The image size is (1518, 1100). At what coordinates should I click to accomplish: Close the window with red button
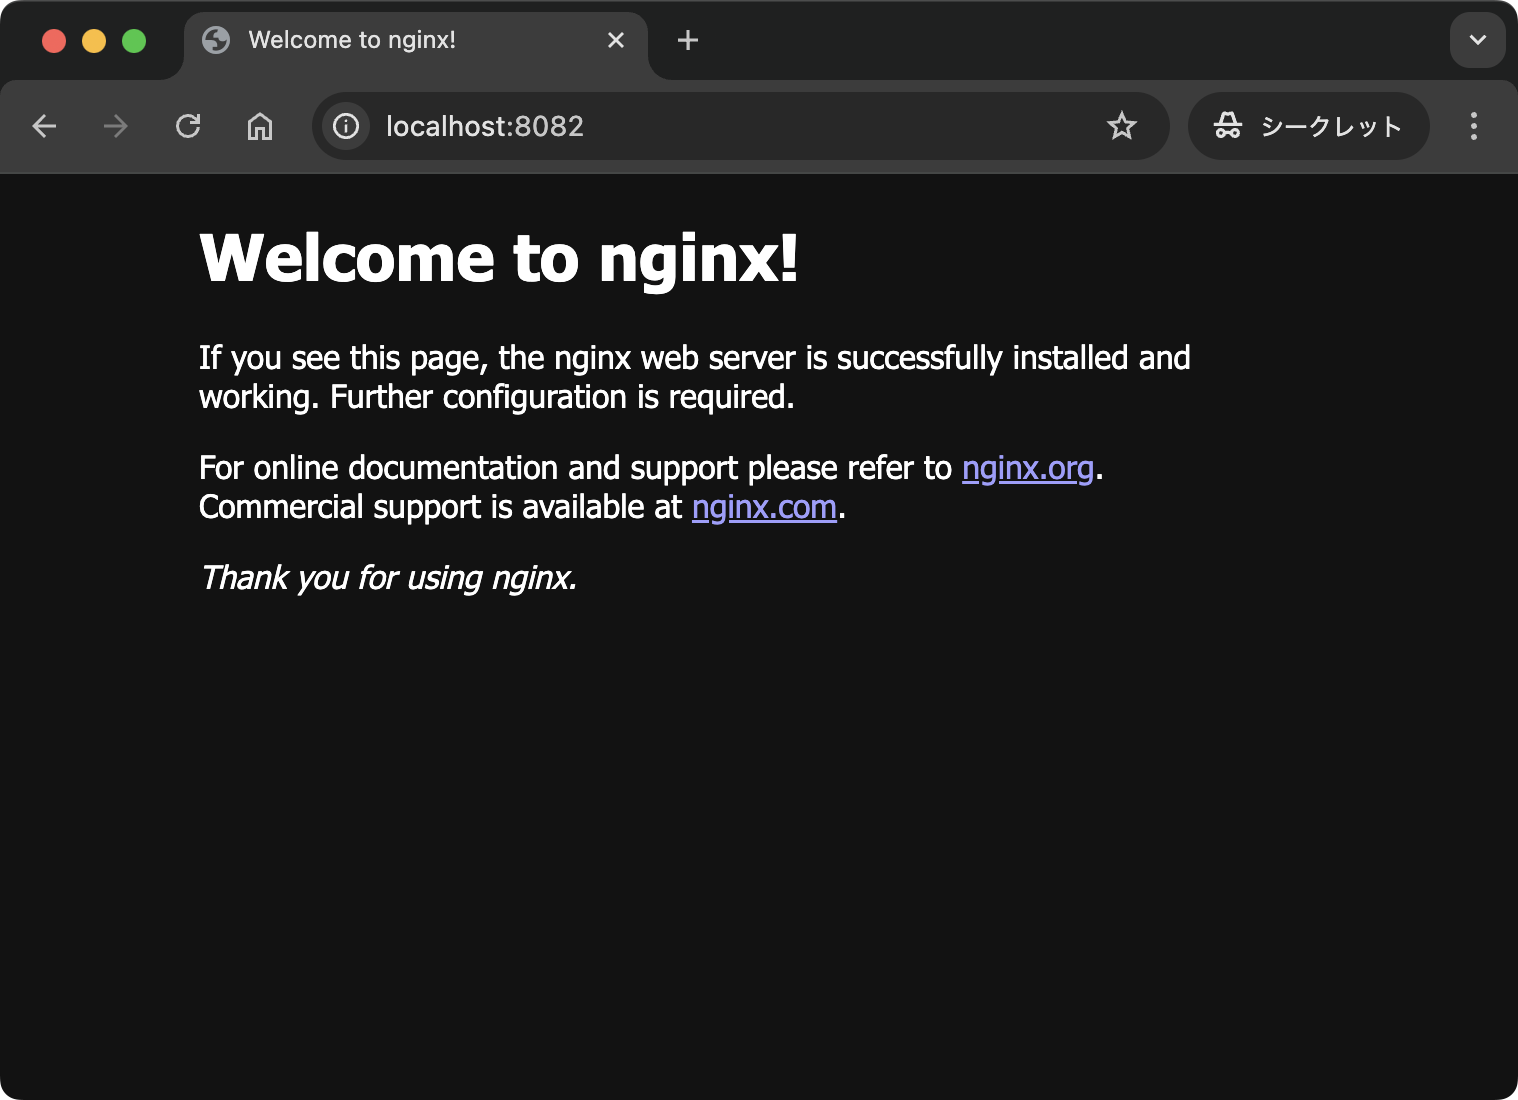tap(54, 41)
